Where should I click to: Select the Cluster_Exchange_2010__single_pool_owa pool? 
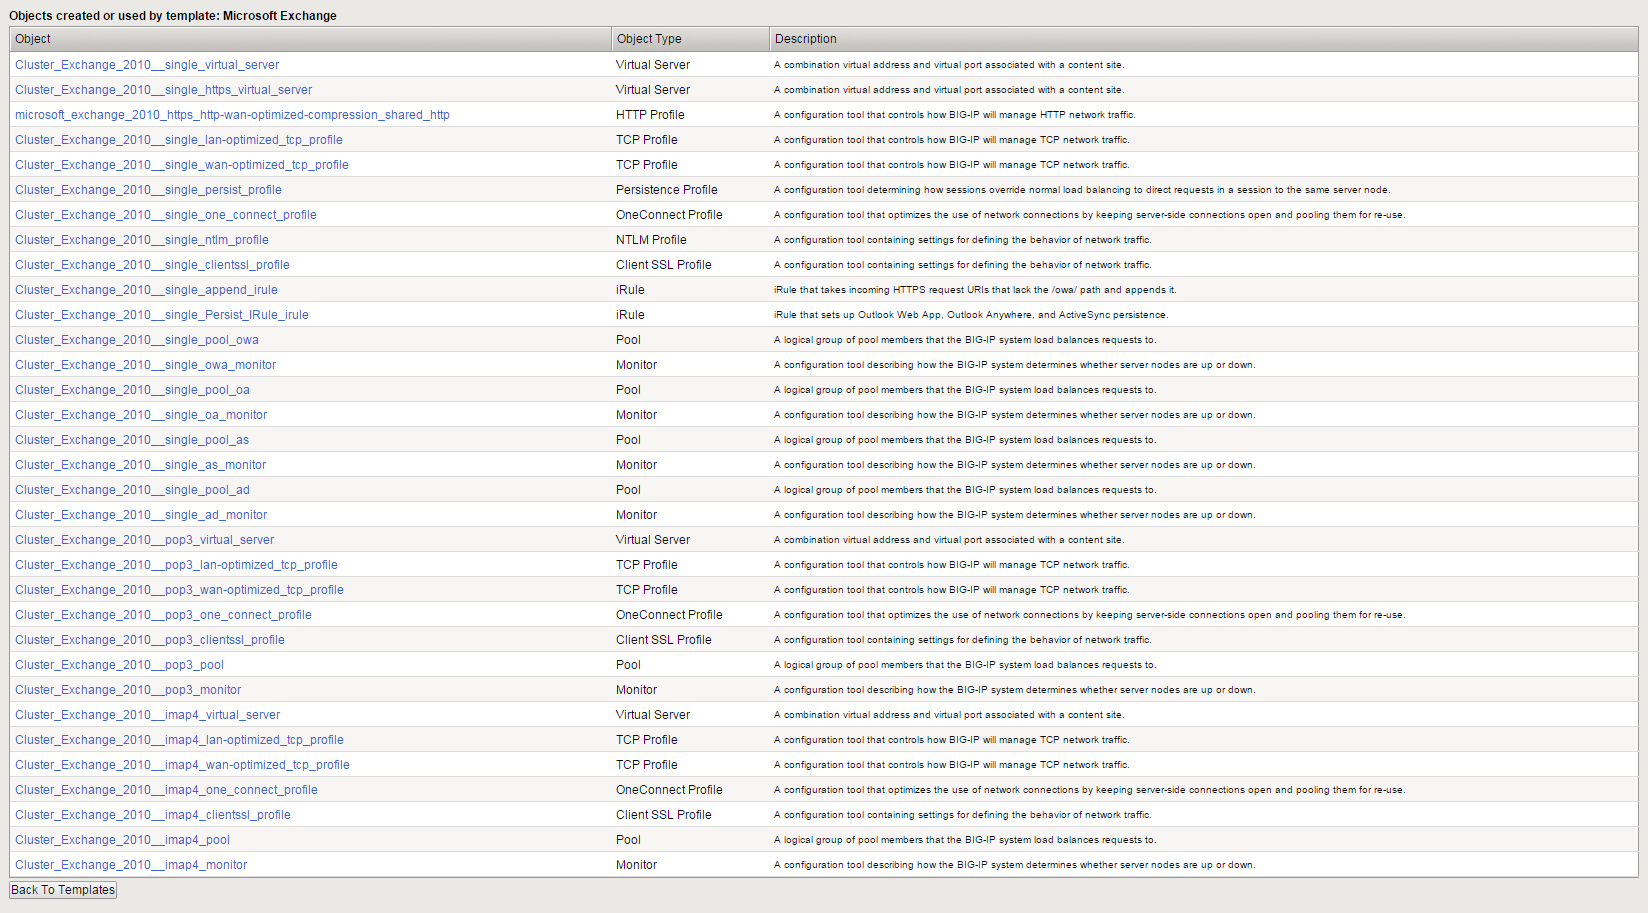click(x=136, y=339)
